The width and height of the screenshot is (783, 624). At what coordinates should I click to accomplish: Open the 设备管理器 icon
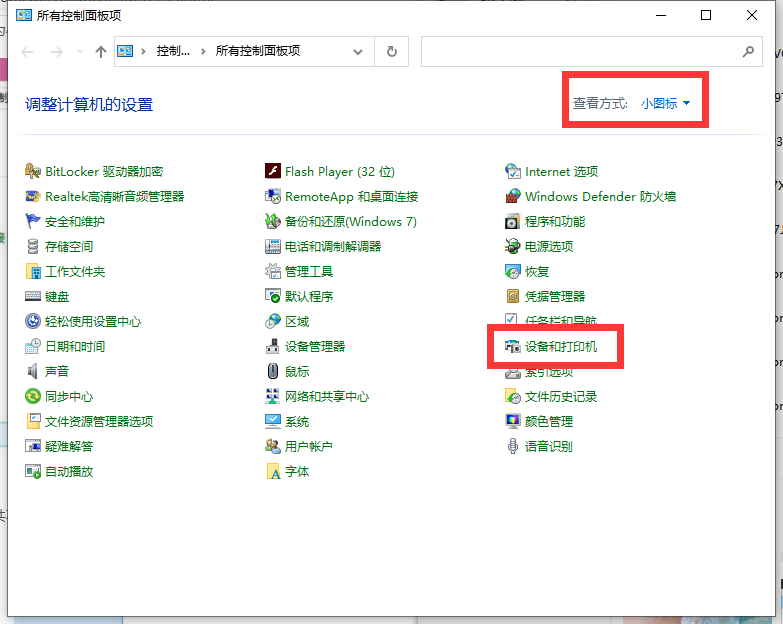click(x=273, y=346)
